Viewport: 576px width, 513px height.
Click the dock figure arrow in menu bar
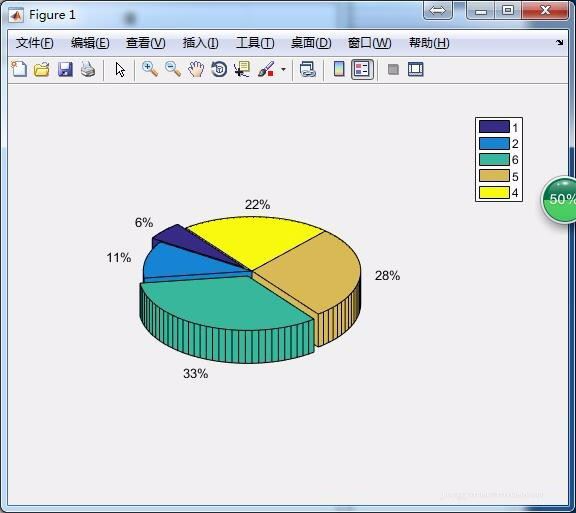[559, 43]
